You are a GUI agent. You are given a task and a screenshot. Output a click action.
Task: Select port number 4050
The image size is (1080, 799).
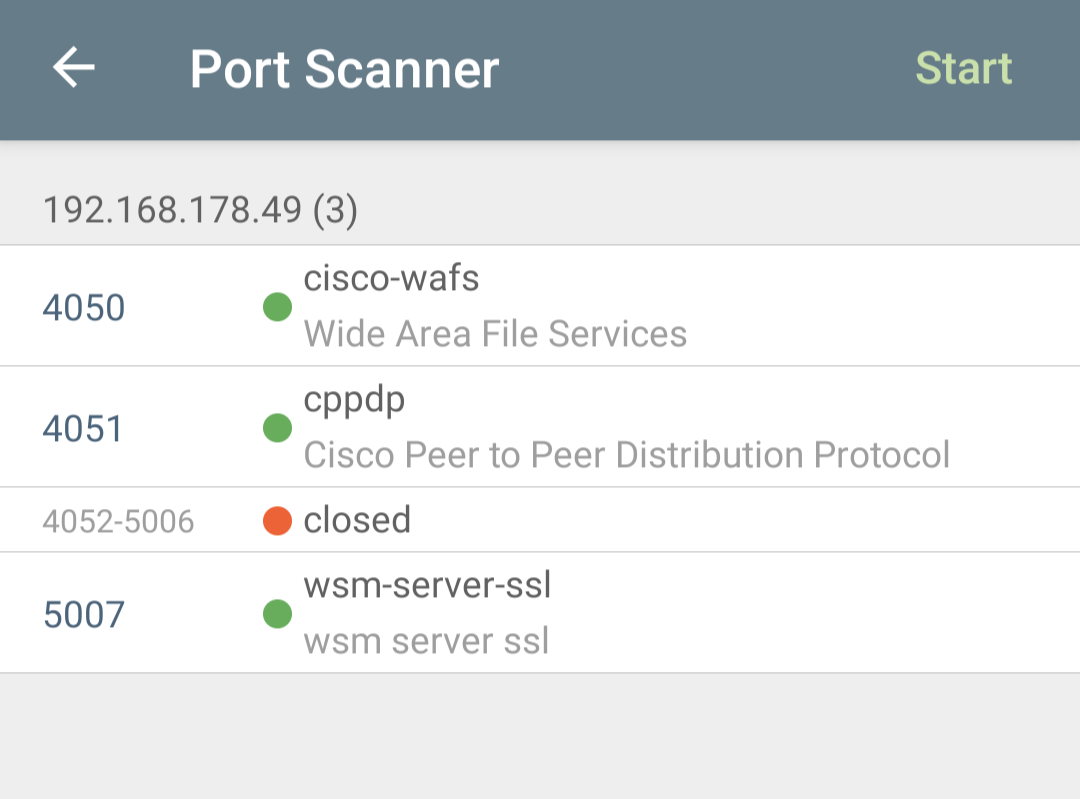[83, 307]
